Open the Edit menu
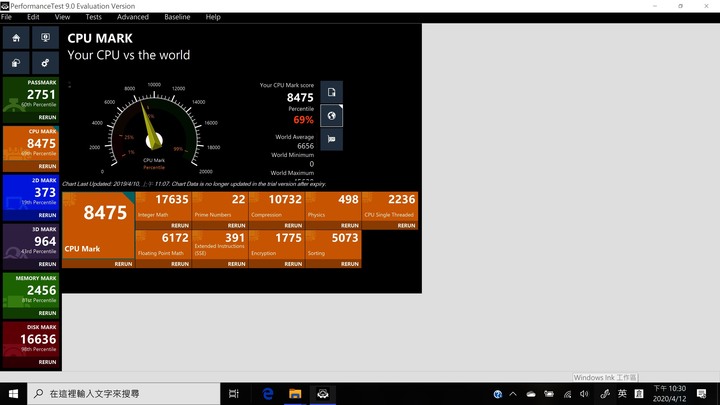 [33, 17]
